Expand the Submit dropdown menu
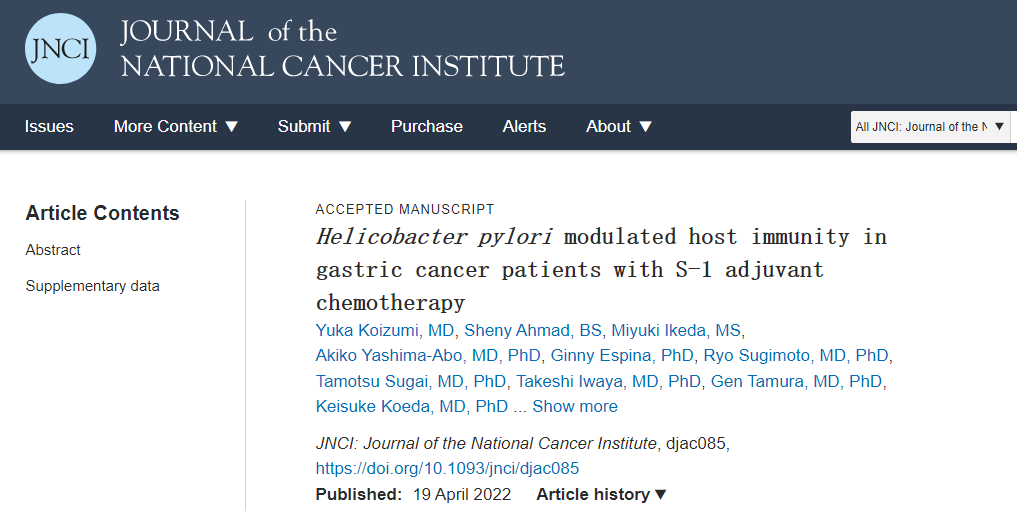1017x511 pixels. (x=315, y=126)
